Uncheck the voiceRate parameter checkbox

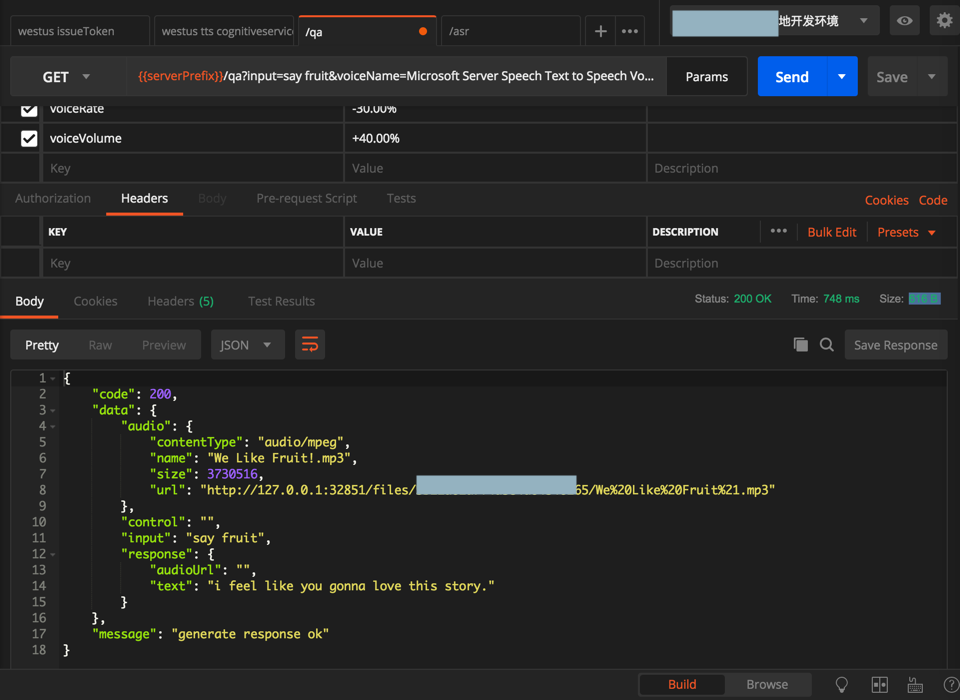pos(29,109)
